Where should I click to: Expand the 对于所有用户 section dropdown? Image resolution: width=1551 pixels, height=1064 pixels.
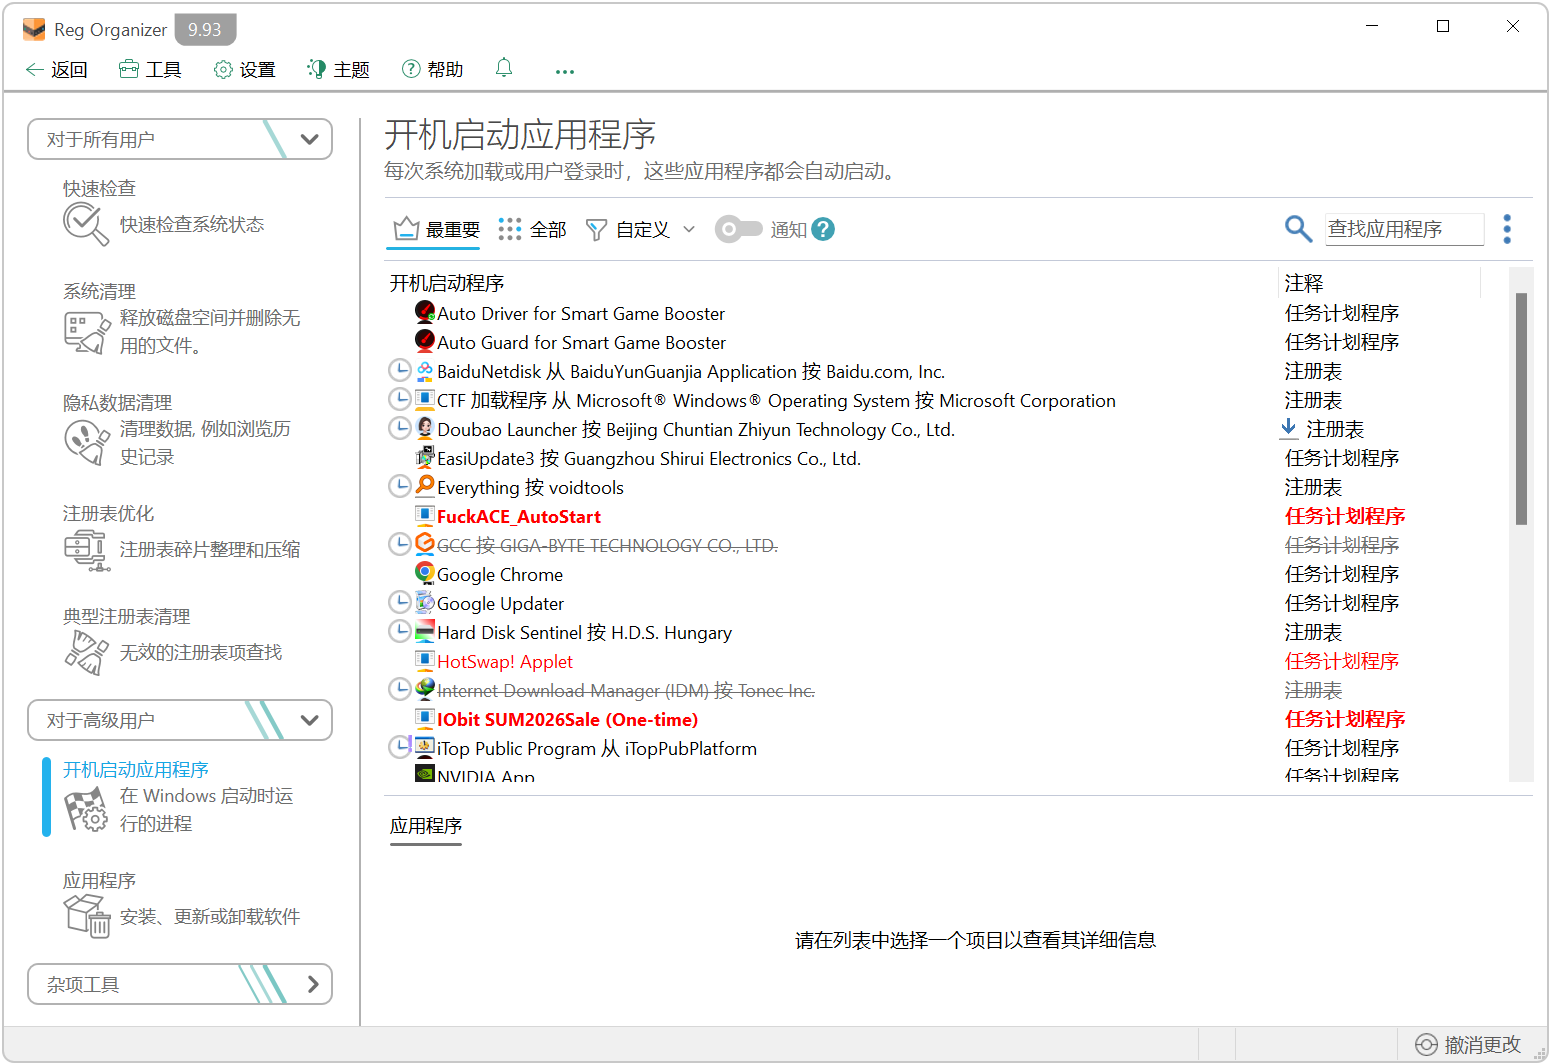(x=309, y=139)
